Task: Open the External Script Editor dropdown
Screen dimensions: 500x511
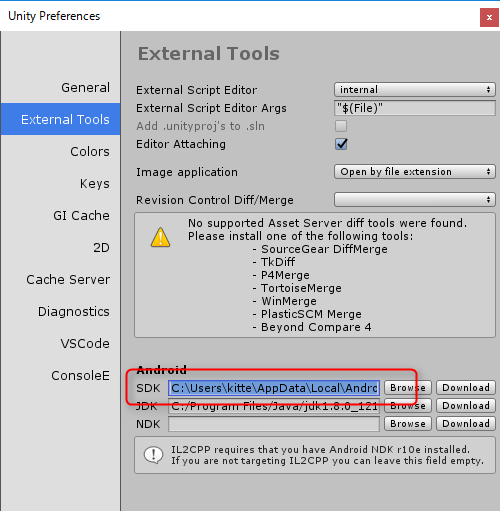Action: coord(415,90)
